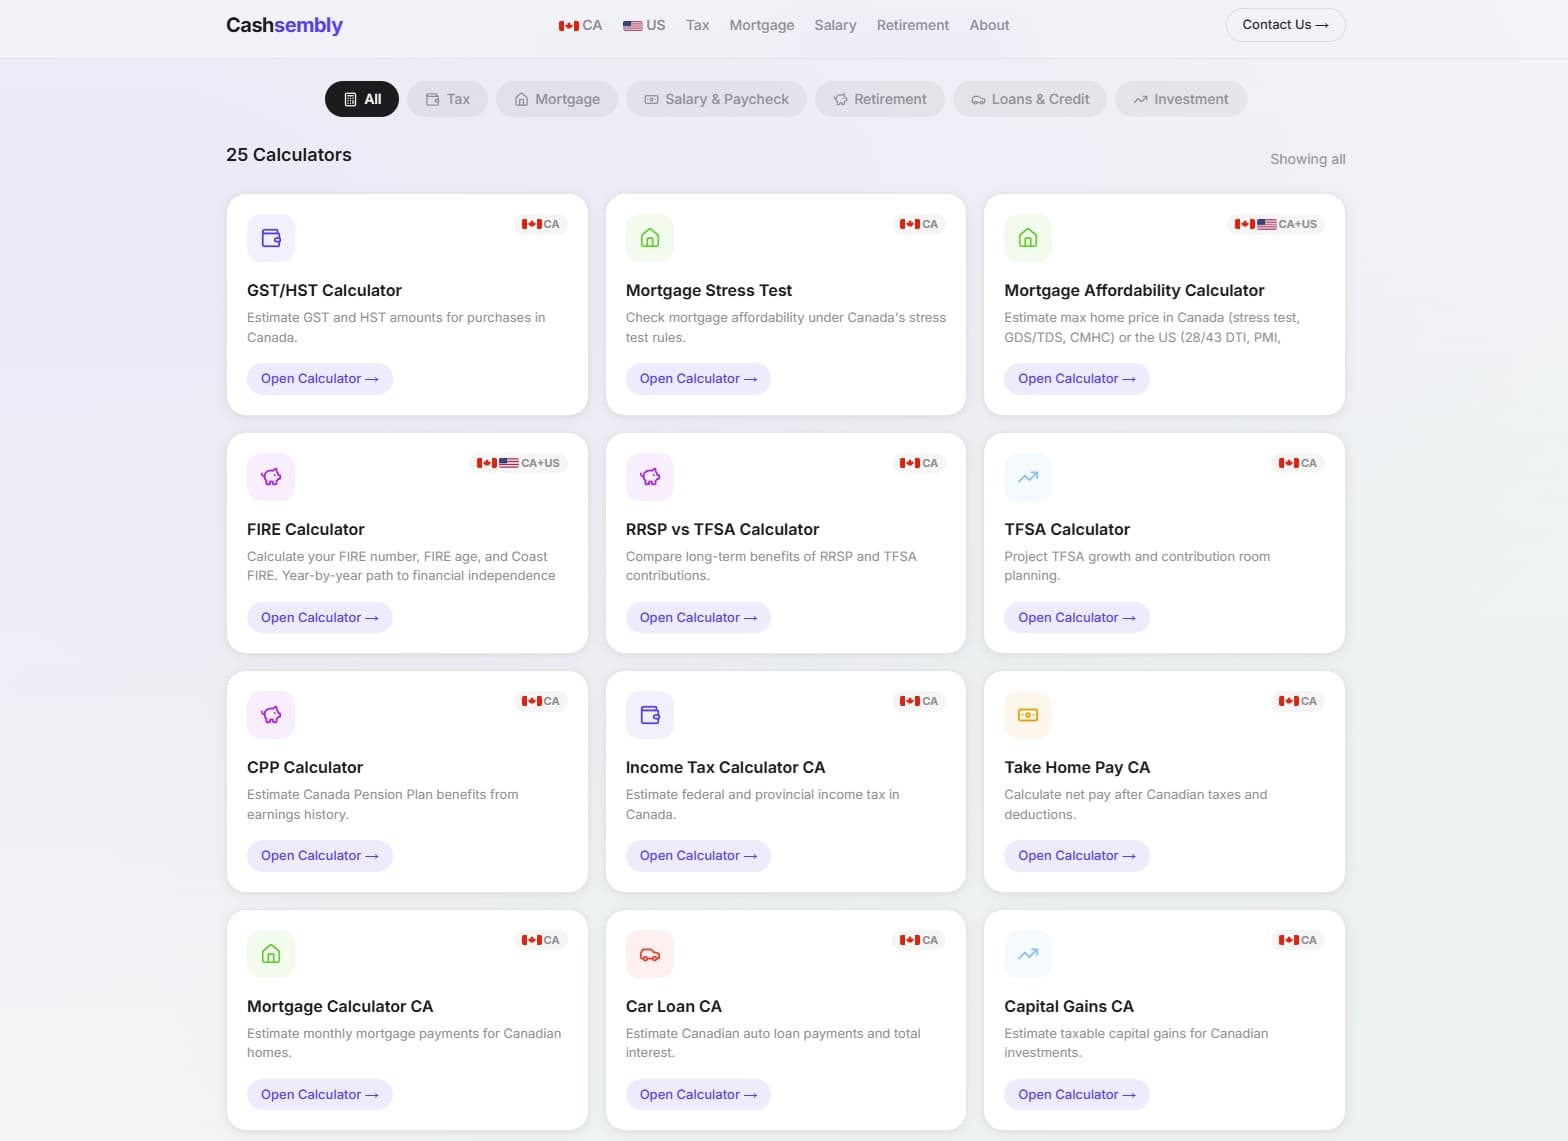Open the Canada CA nav menu item
The width and height of the screenshot is (1568, 1141).
coord(580,25)
